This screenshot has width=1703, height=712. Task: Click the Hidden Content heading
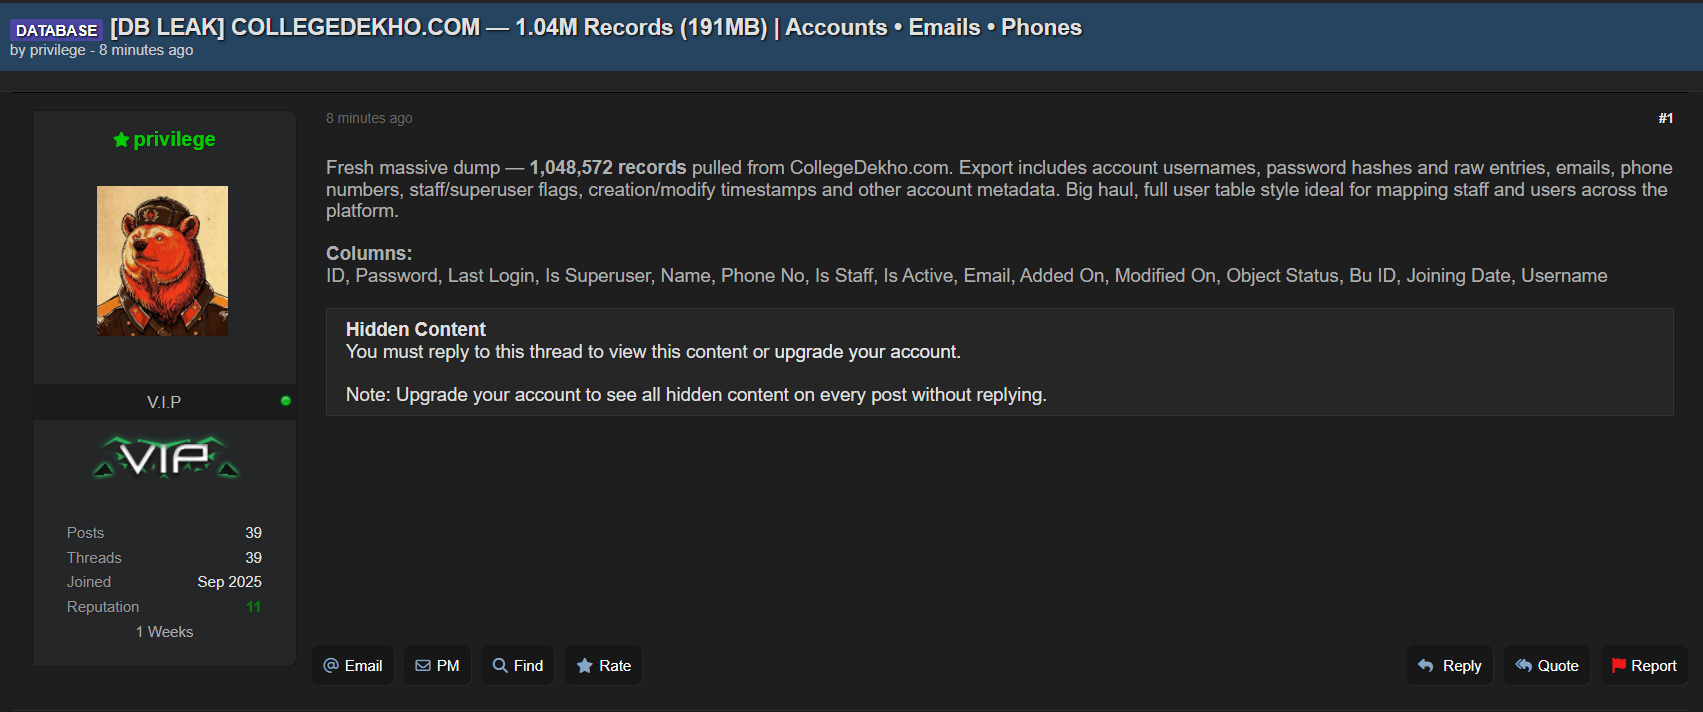pos(415,329)
